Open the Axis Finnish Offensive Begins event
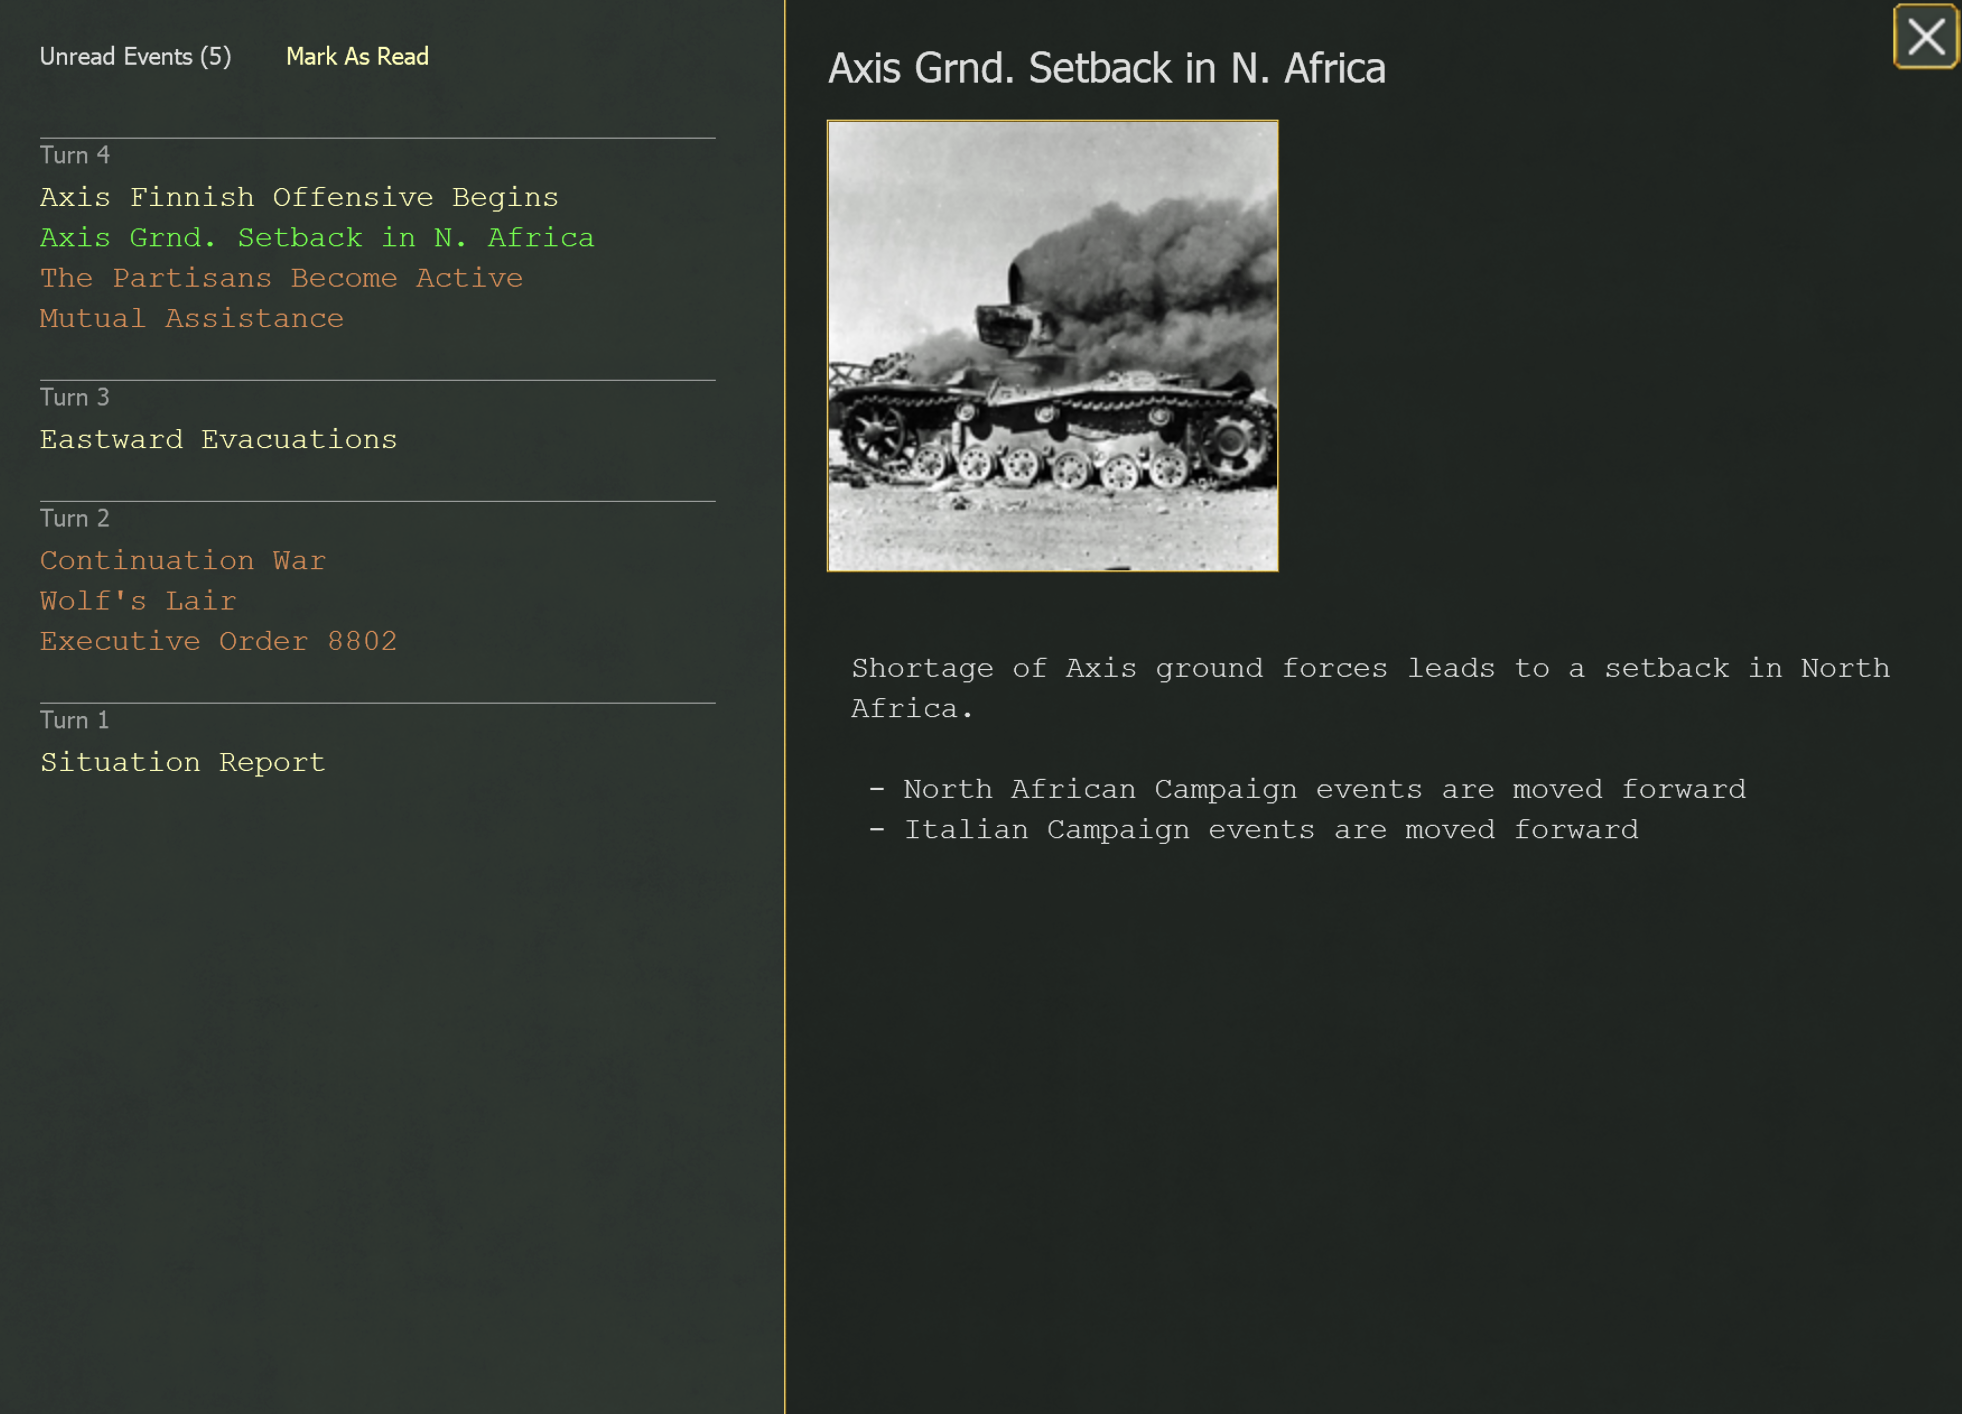This screenshot has width=1962, height=1414. (x=299, y=198)
